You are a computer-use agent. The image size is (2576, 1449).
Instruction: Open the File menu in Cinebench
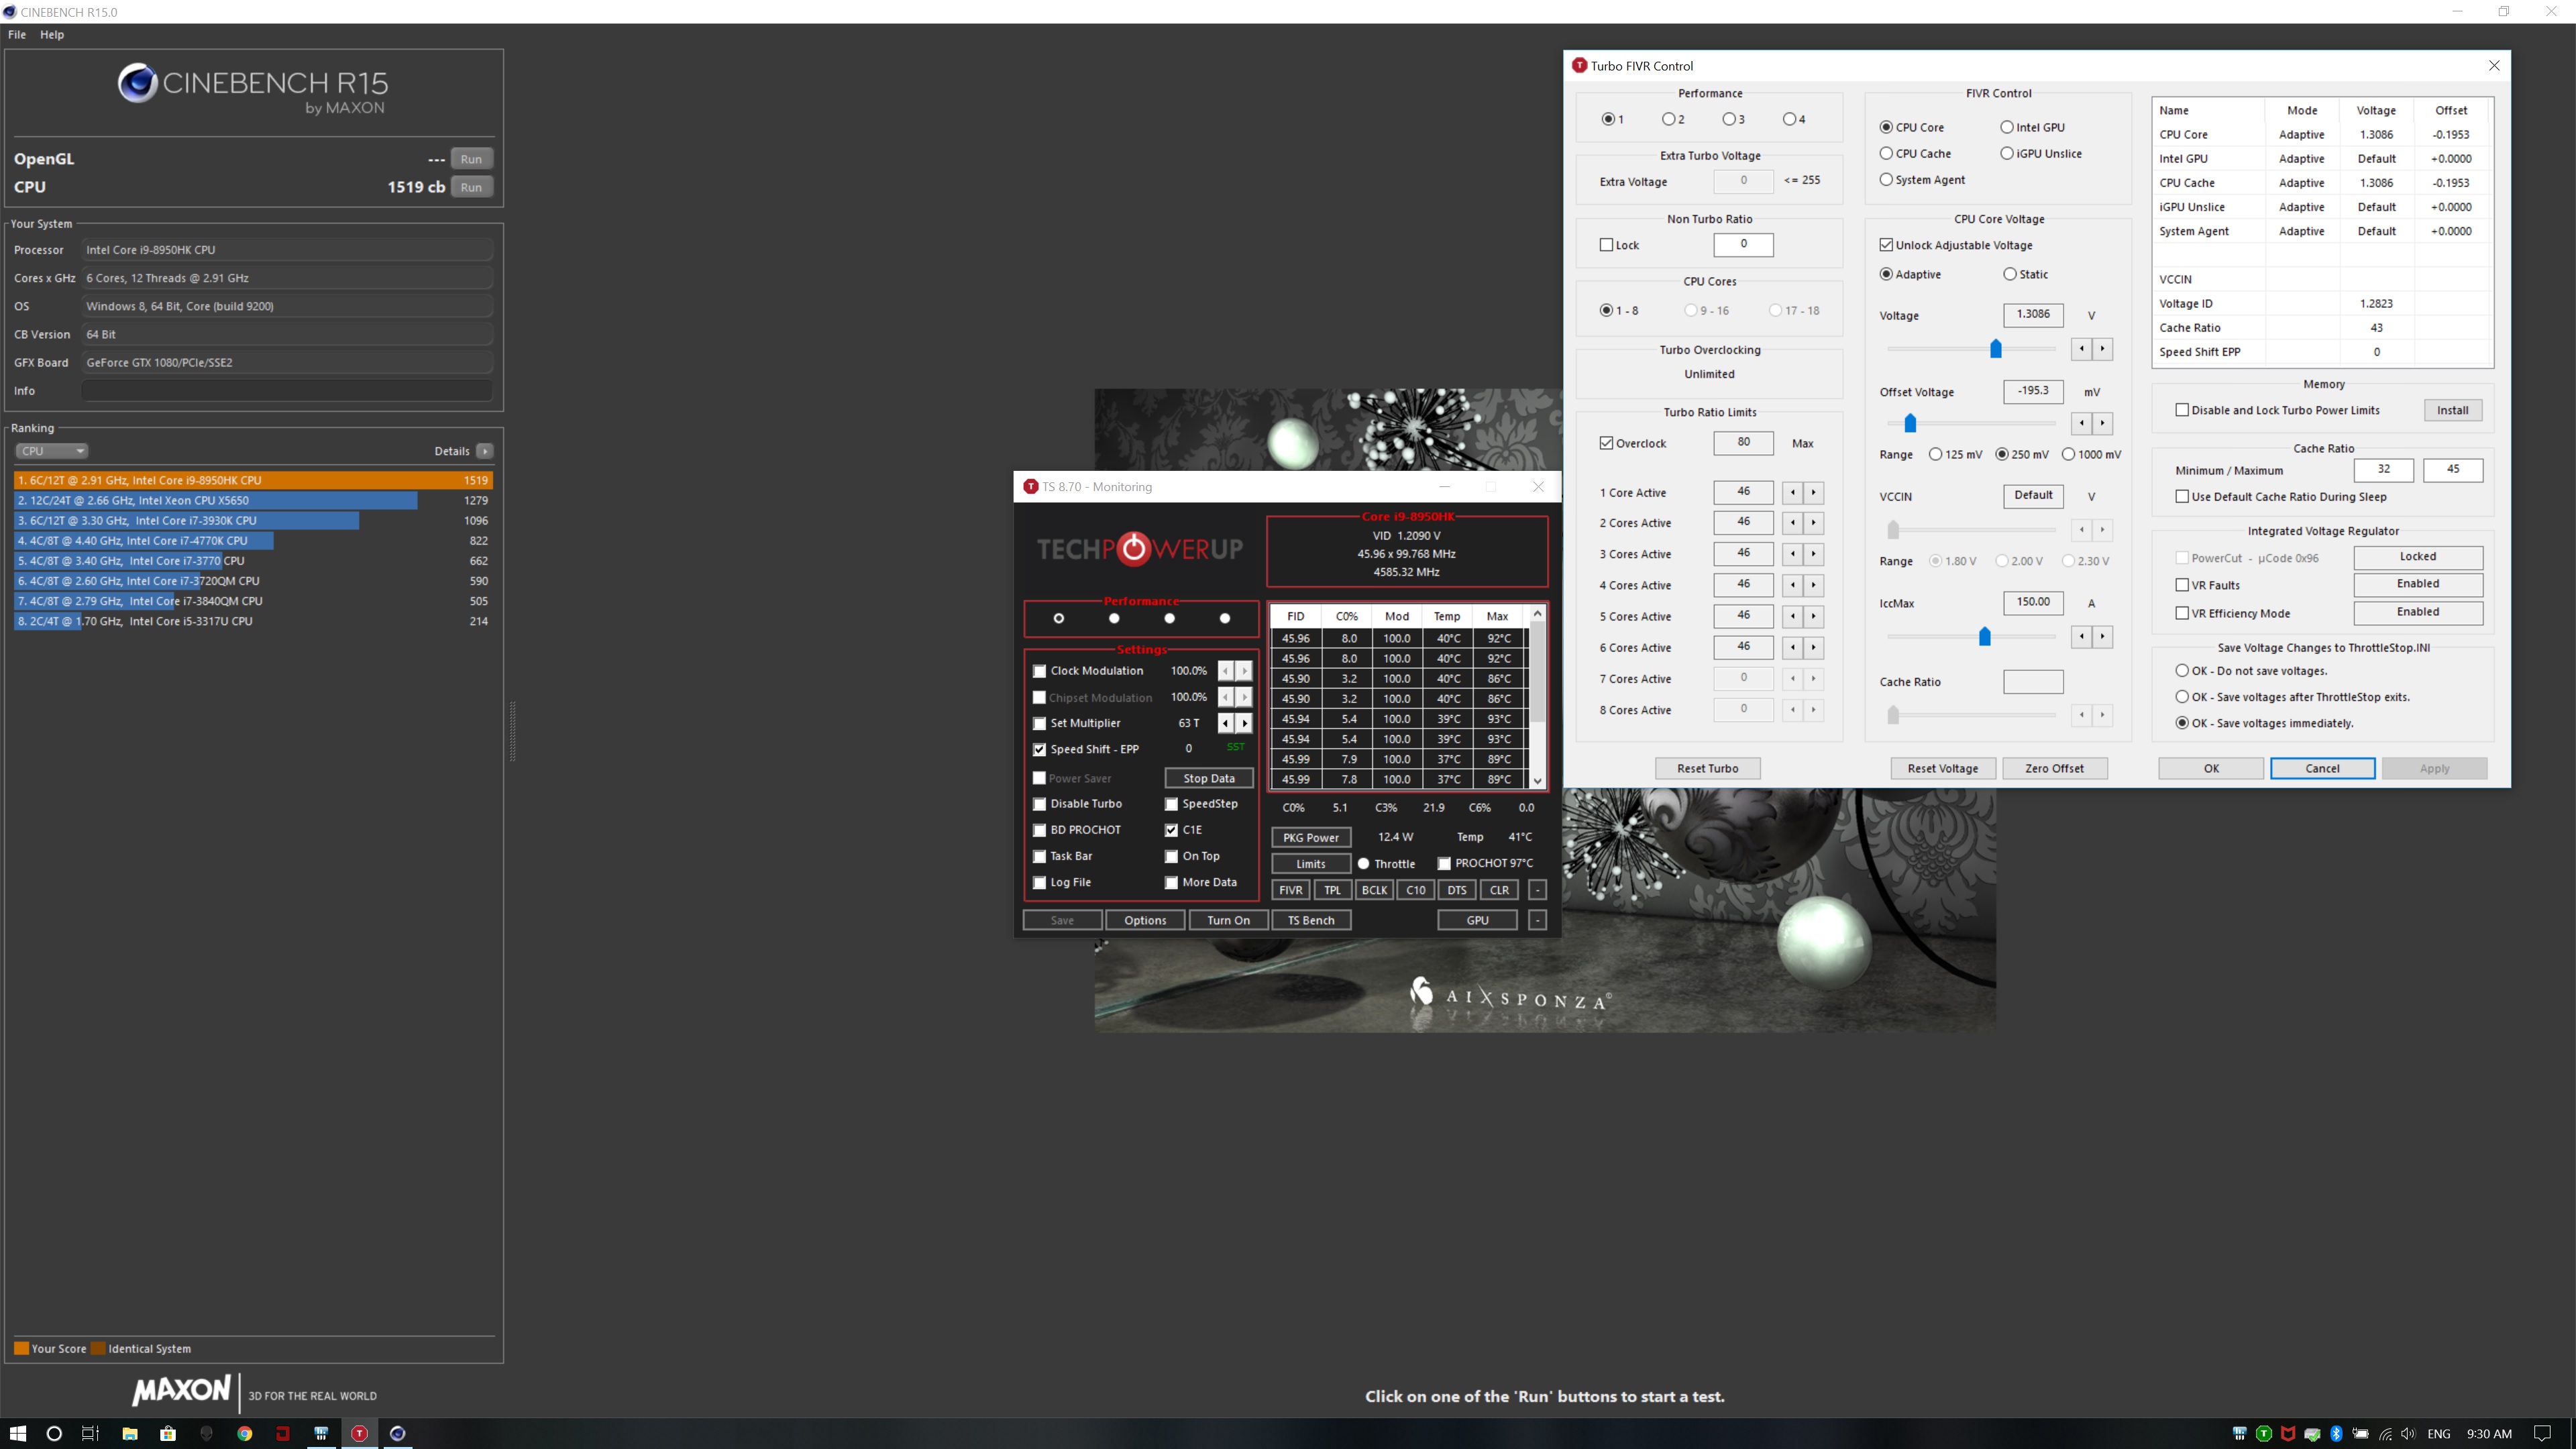[x=17, y=34]
